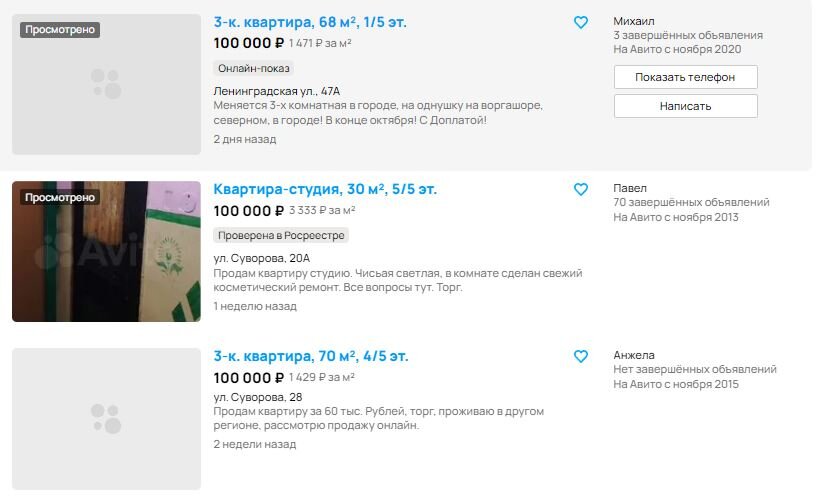This screenshot has height=503, width=820.
Task: Click placeholder image of the 70 m² listing
Action: pos(107,419)
